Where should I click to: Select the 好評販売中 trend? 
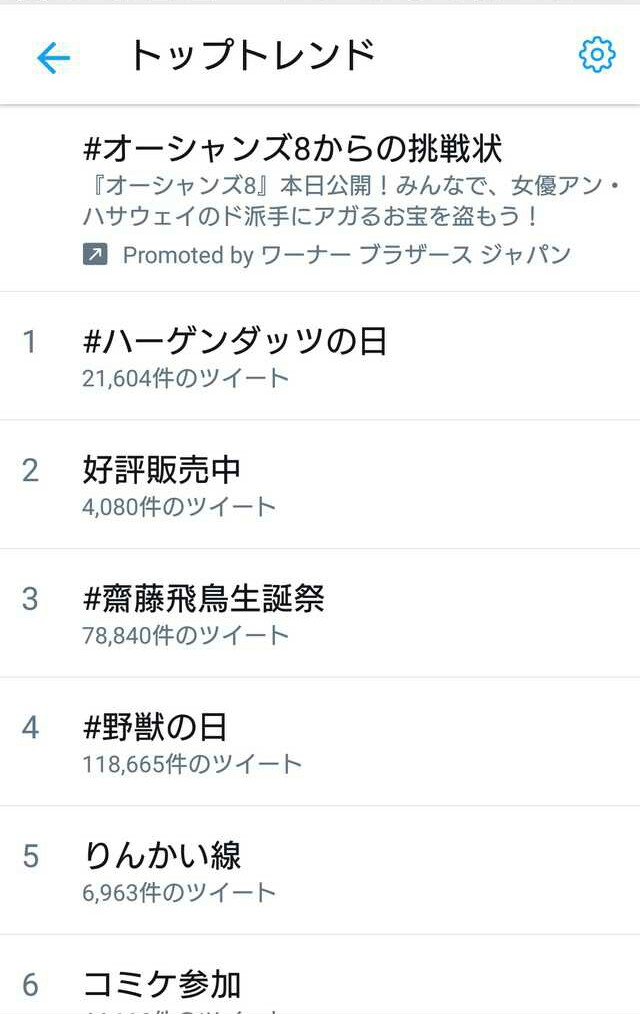pos(161,470)
